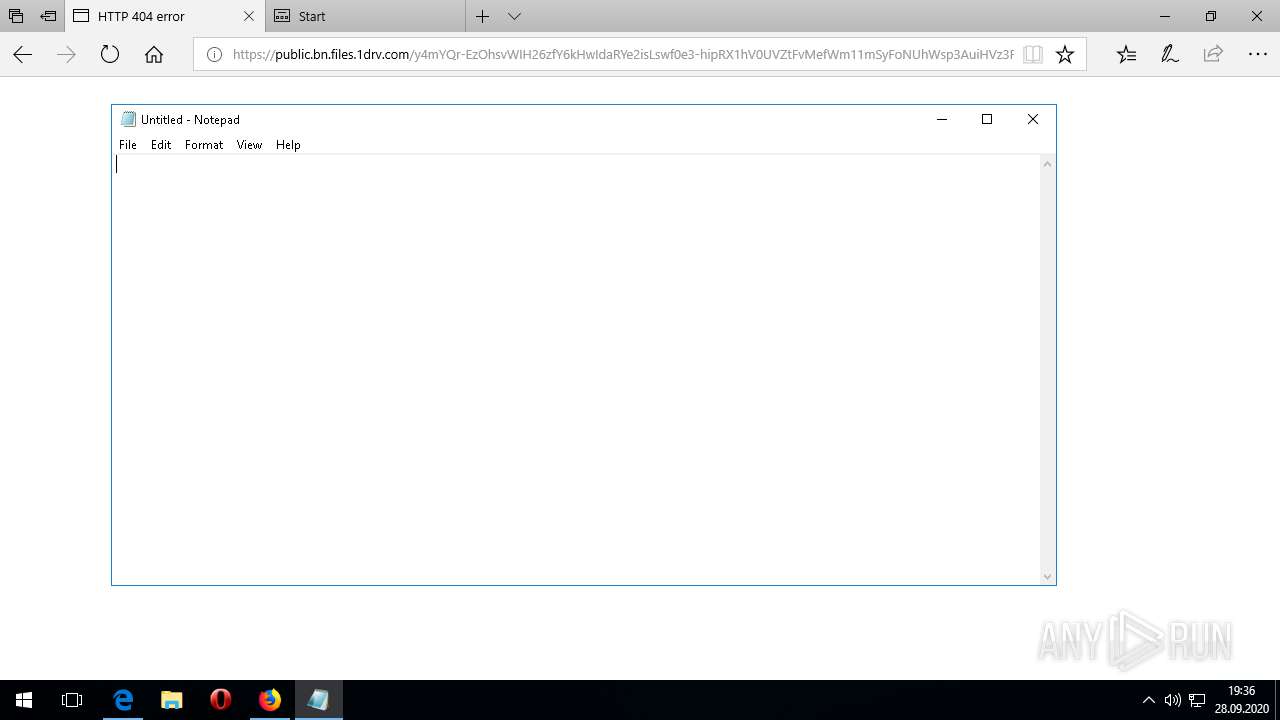Open Microsoft Edge from the taskbar
The width and height of the screenshot is (1280, 720).
(123, 700)
